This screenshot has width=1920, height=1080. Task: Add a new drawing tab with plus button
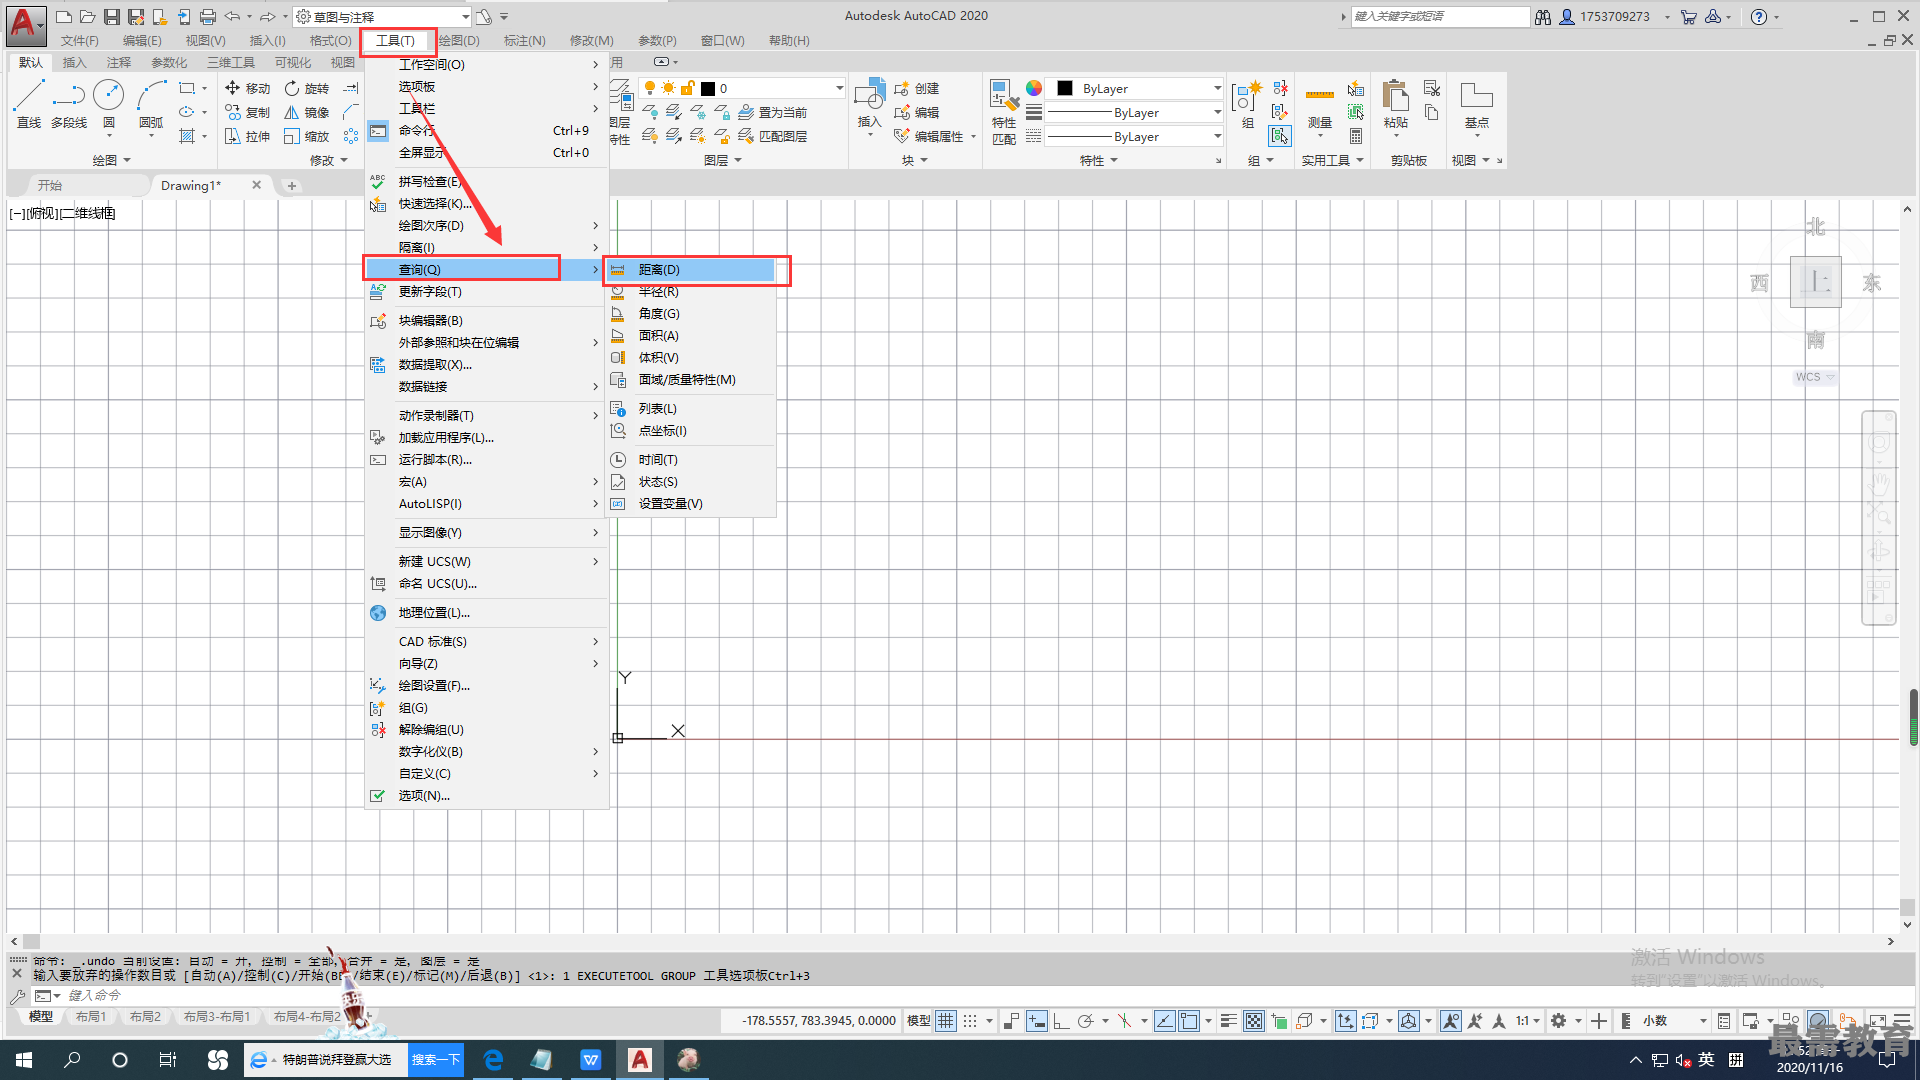pos(291,185)
